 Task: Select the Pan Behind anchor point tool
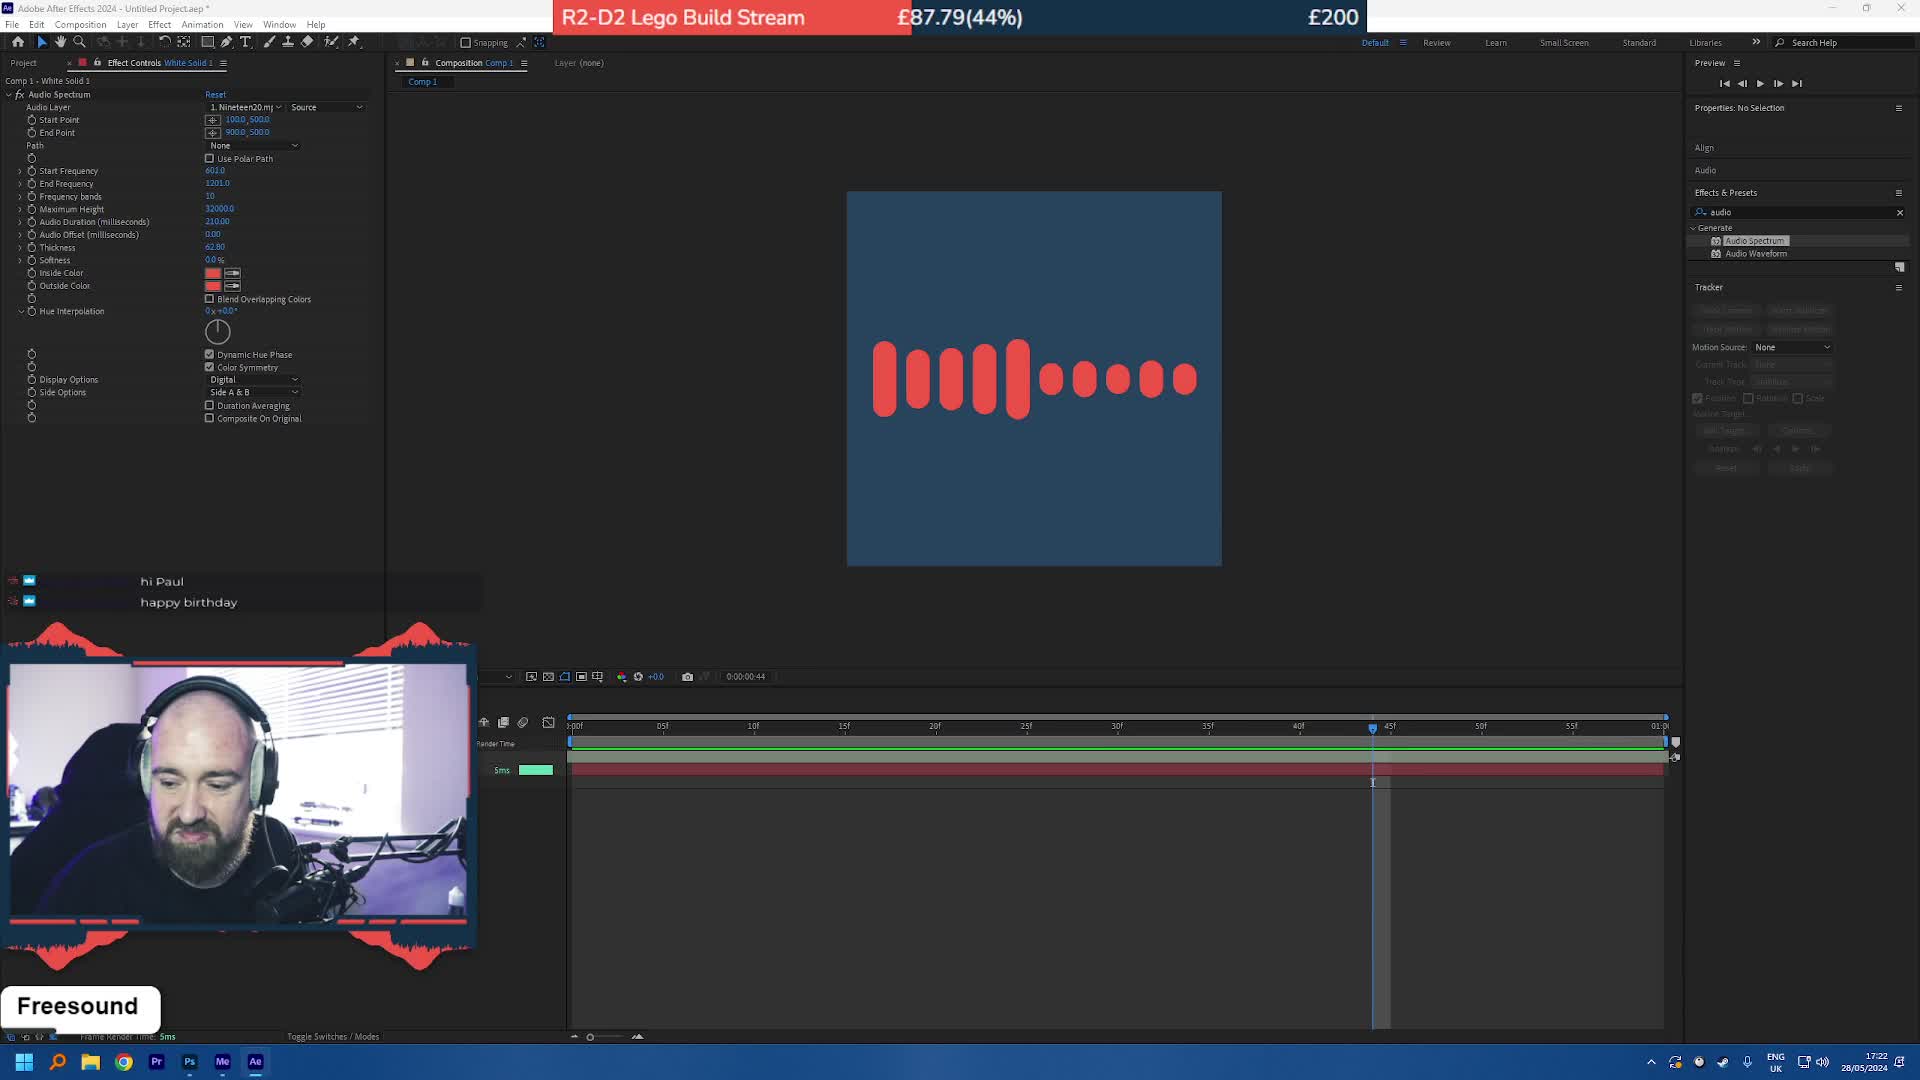pos(184,42)
